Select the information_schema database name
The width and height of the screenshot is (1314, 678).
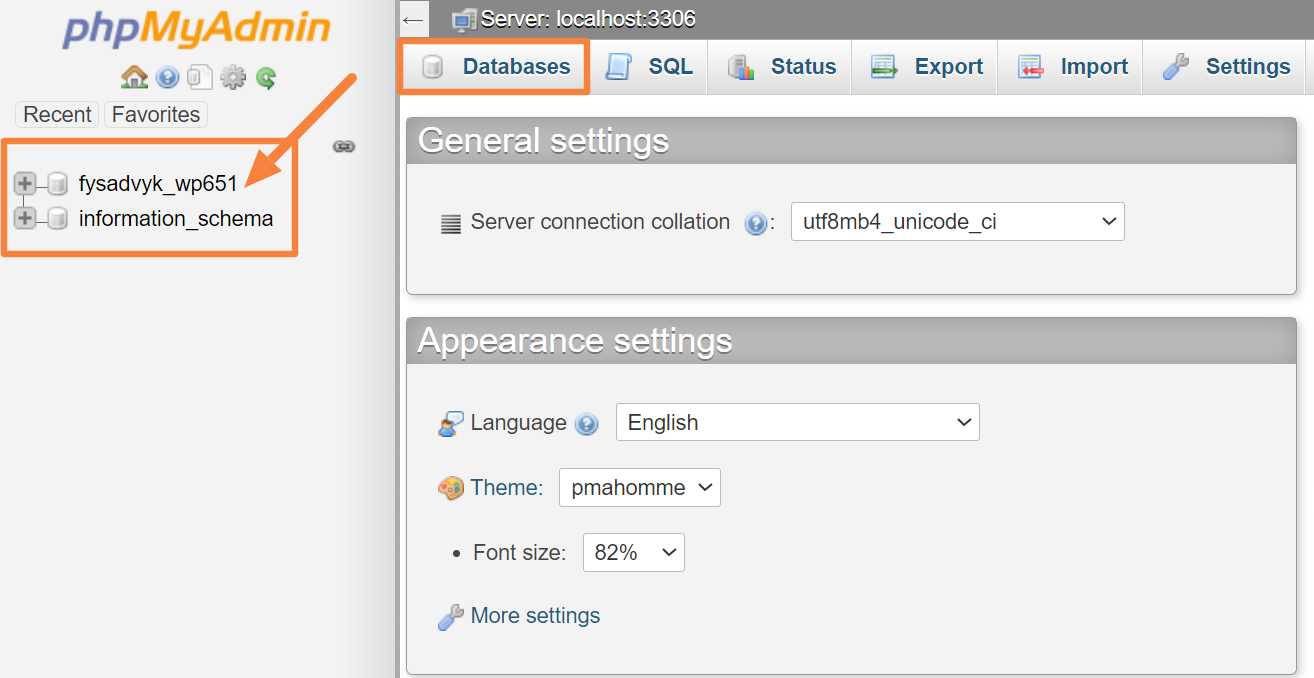tap(176, 218)
